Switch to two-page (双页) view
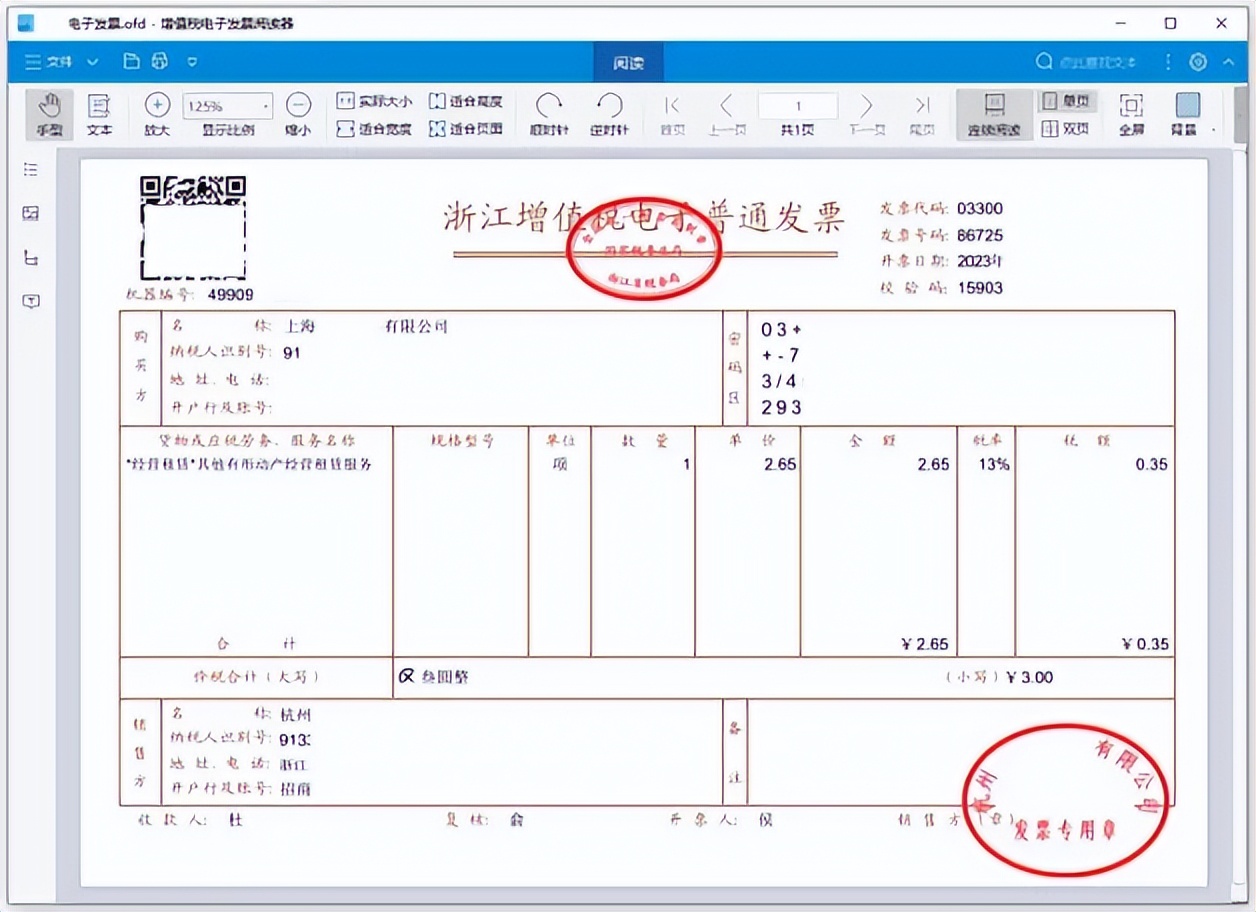The width and height of the screenshot is (1256, 912). pyautogui.click(x=1066, y=128)
